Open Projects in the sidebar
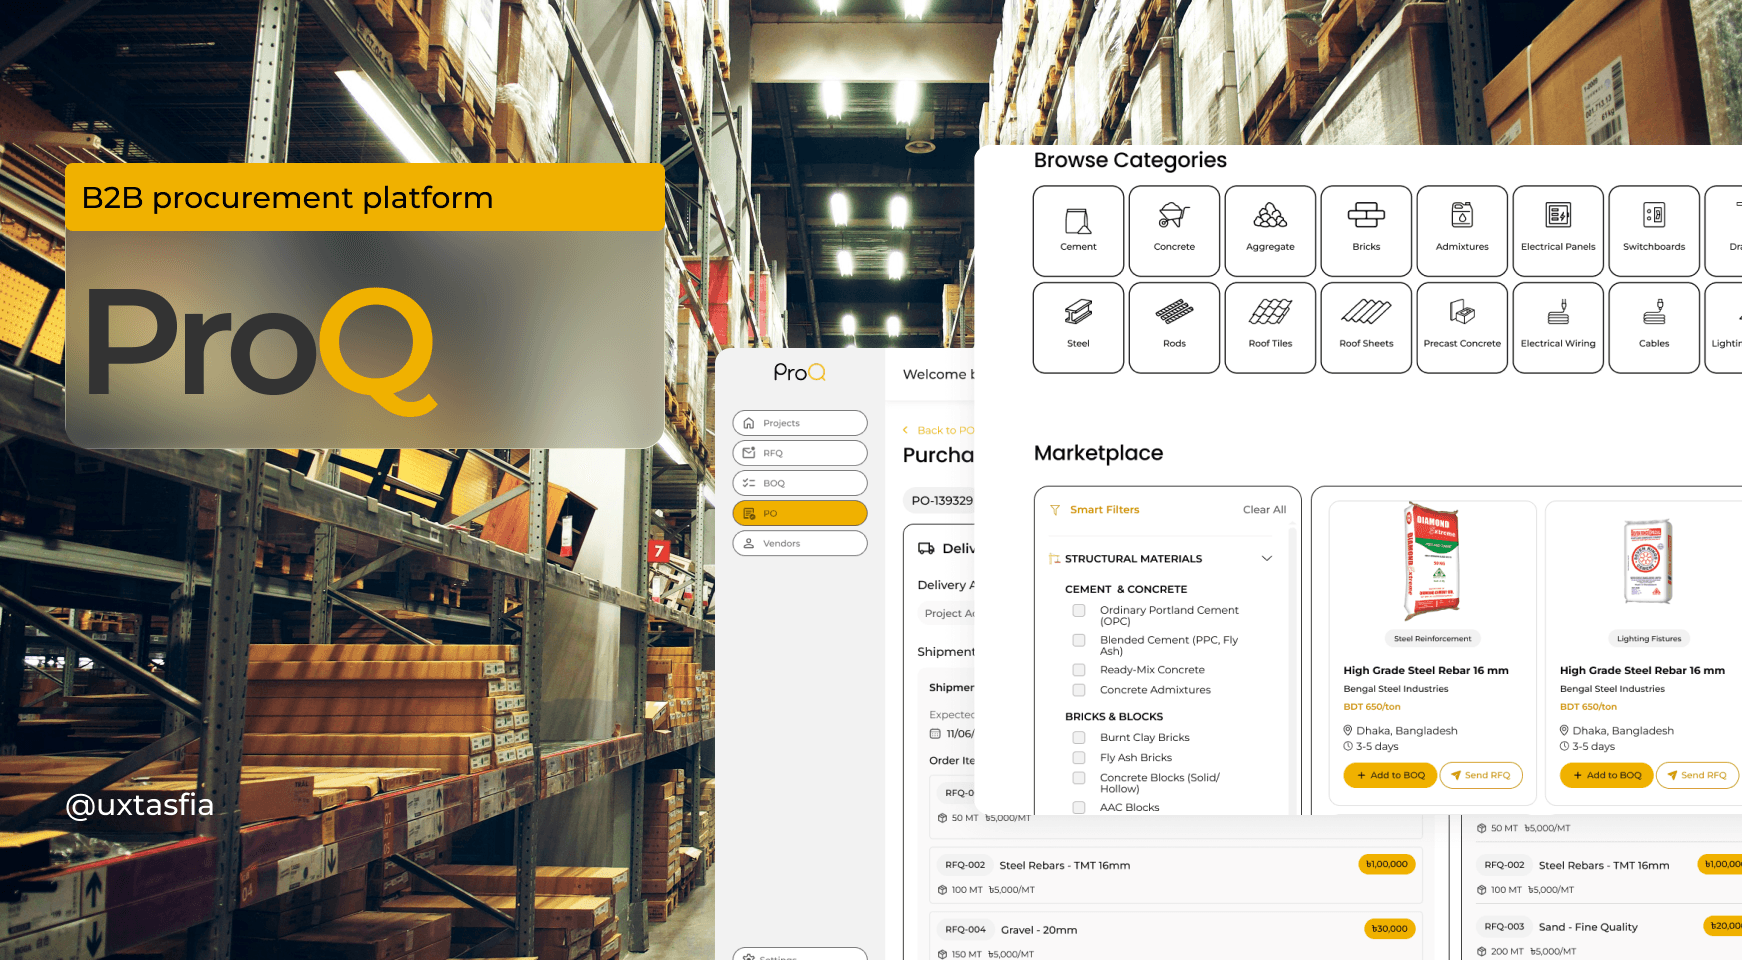Image resolution: width=1742 pixels, height=960 pixels. tap(800, 423)
